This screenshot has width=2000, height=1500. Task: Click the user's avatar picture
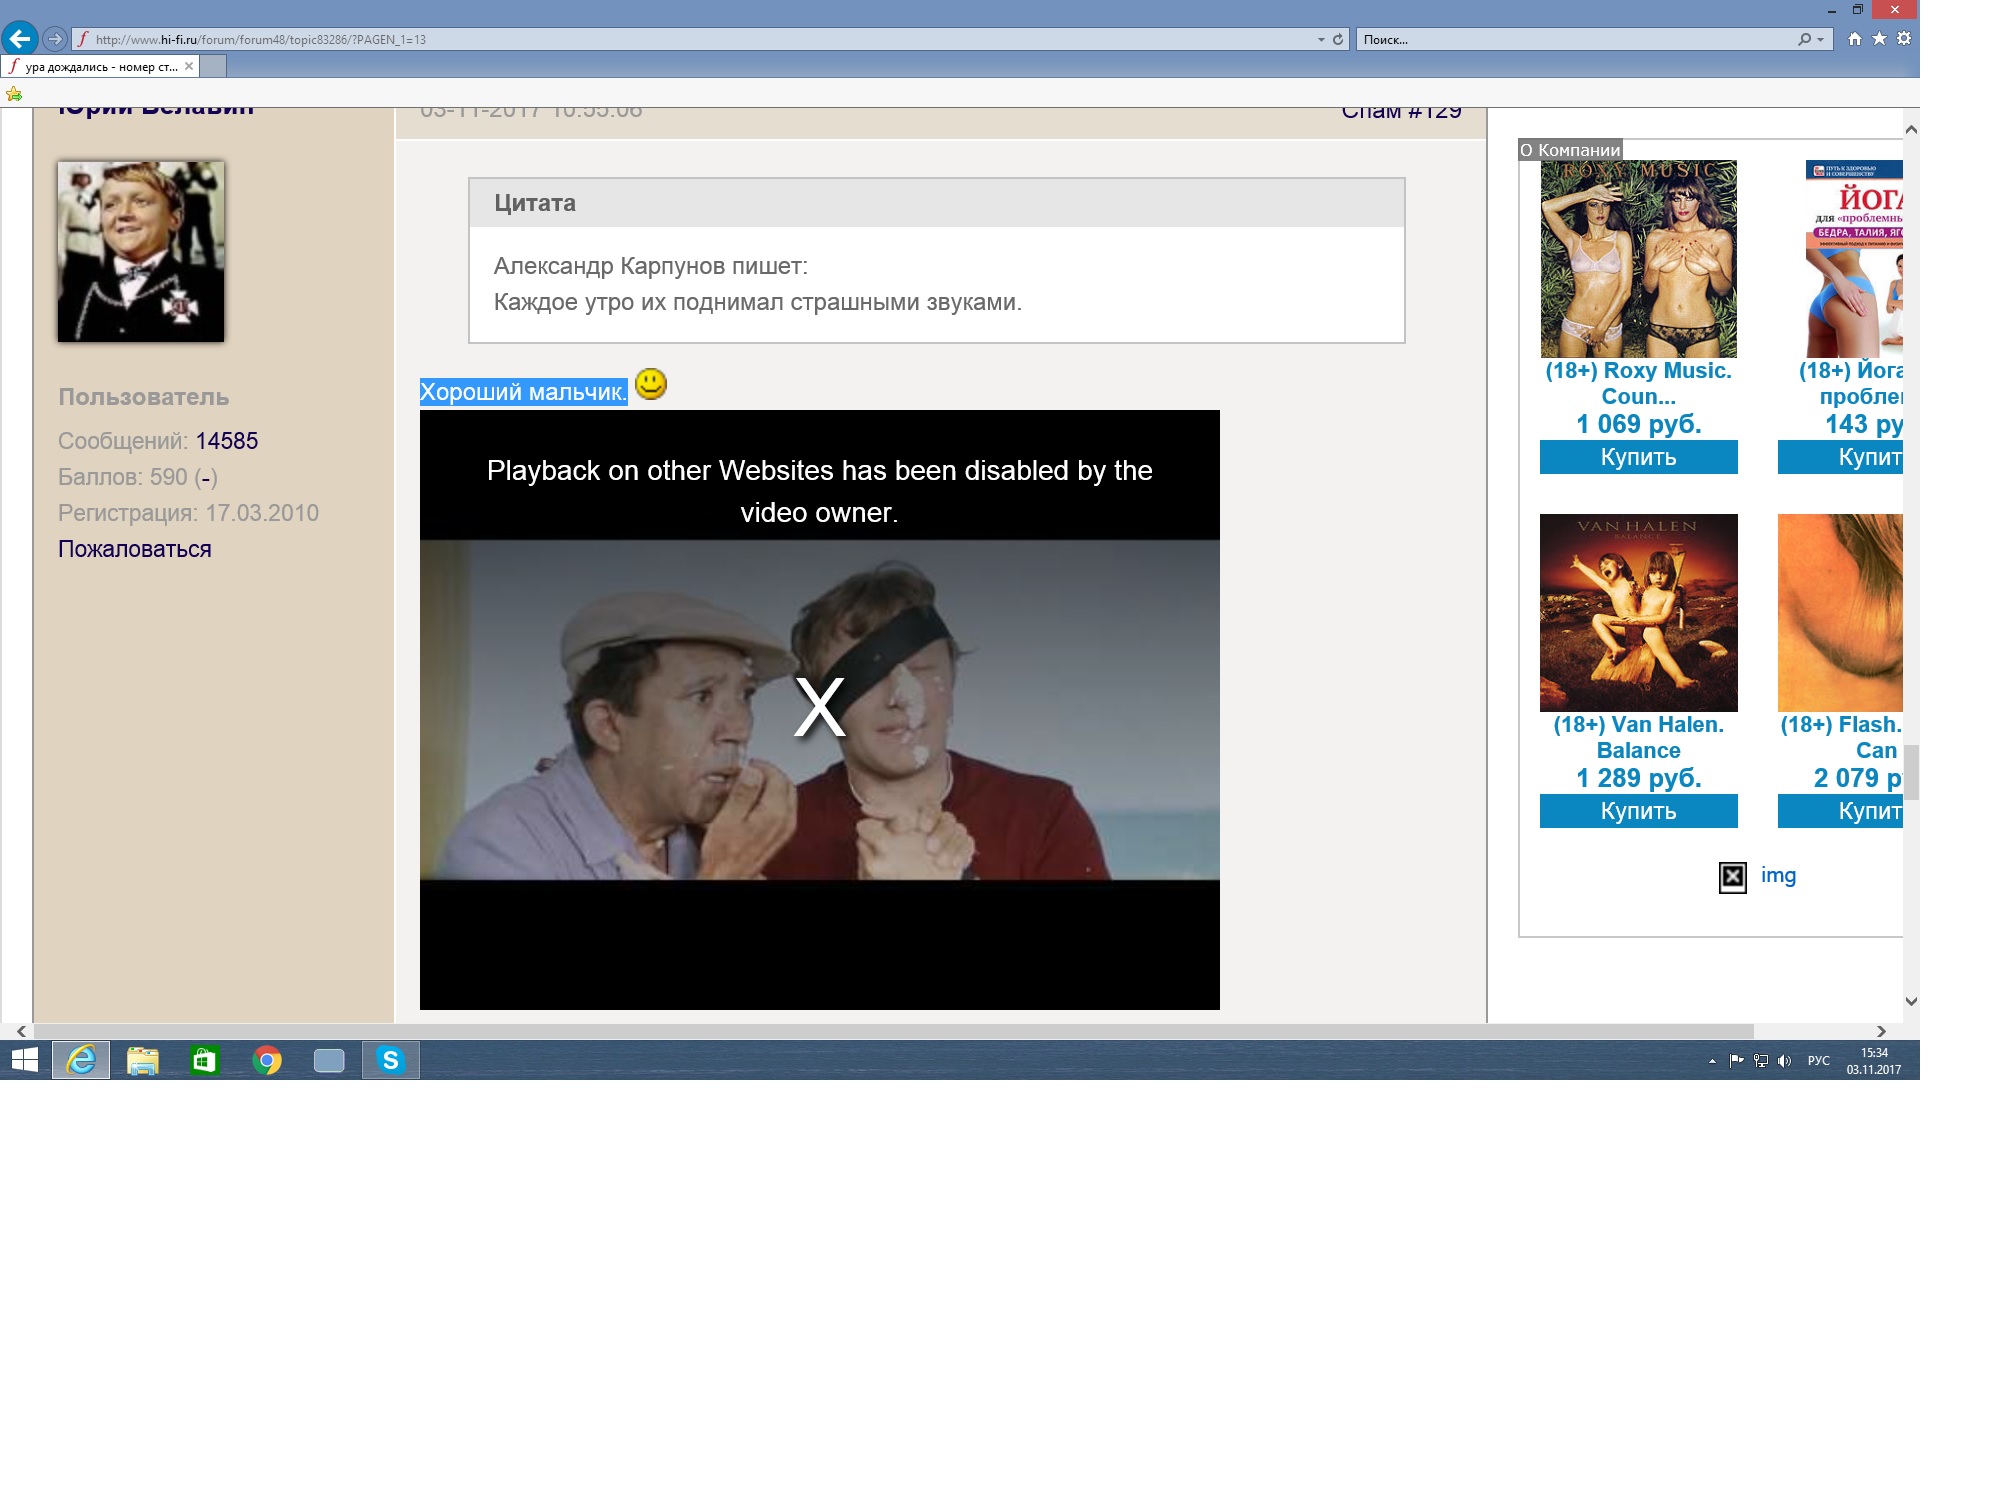coord(141,252)
